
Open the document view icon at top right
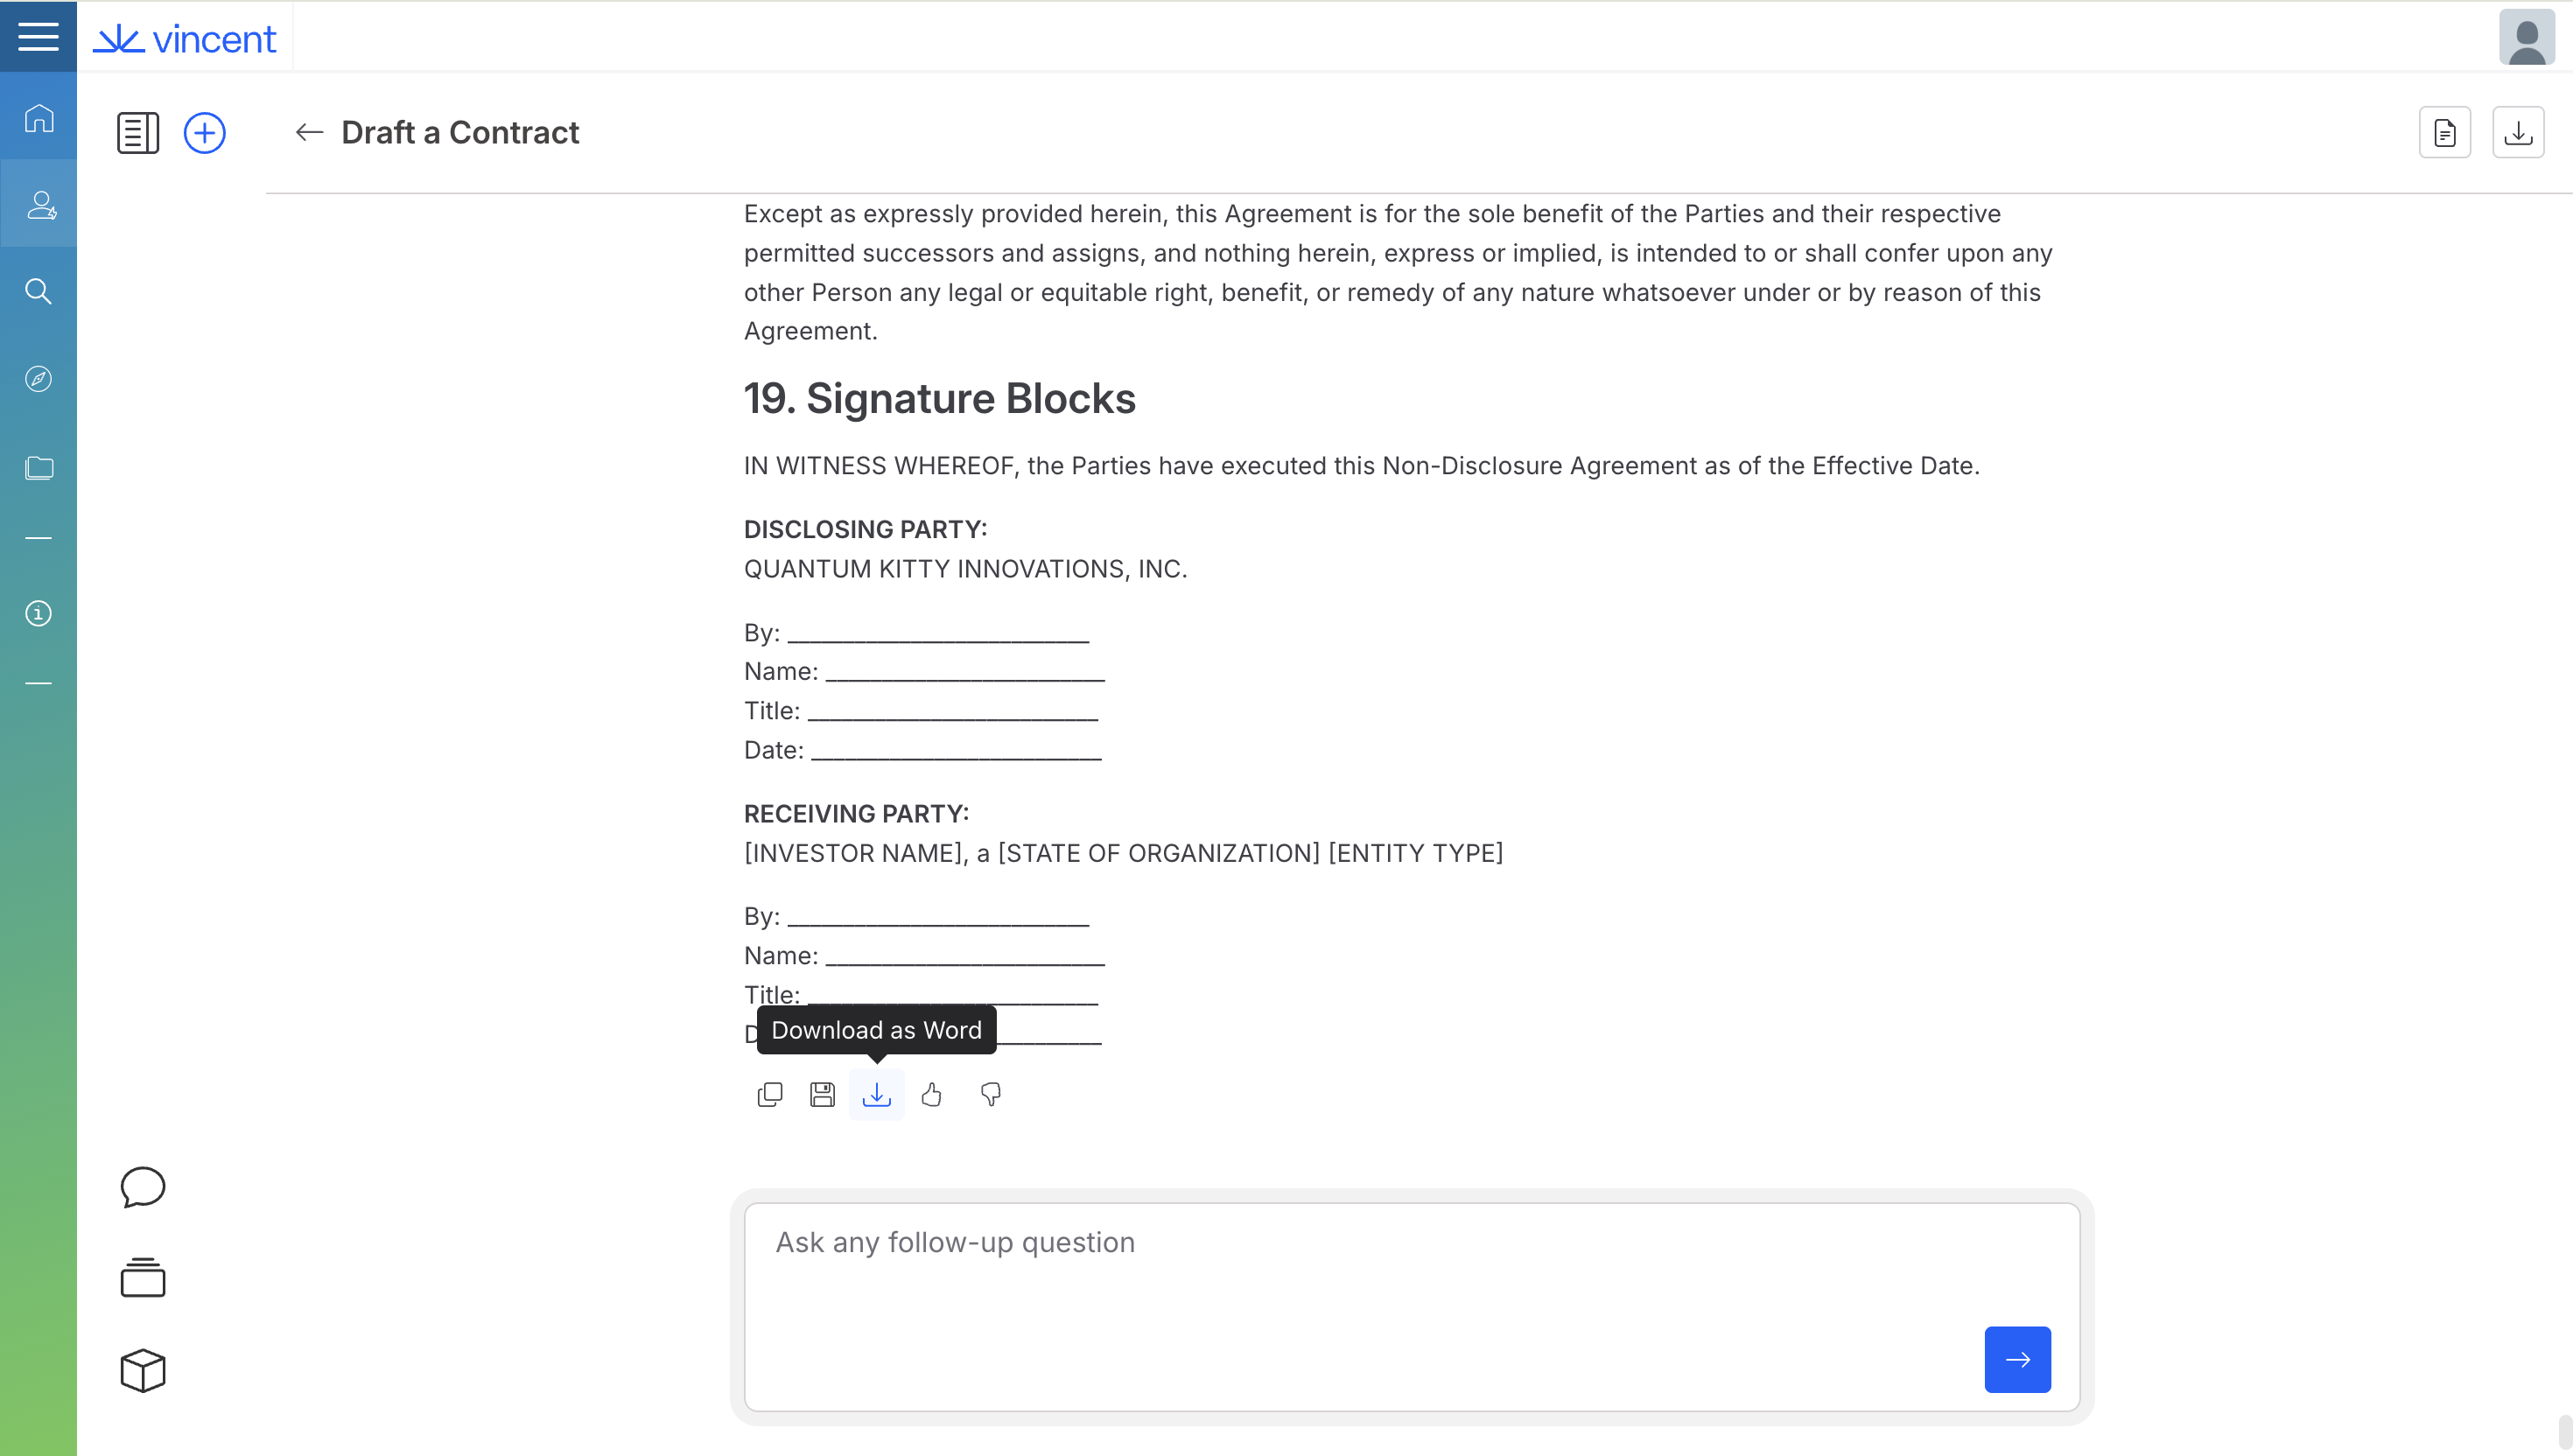(2444, 133)
